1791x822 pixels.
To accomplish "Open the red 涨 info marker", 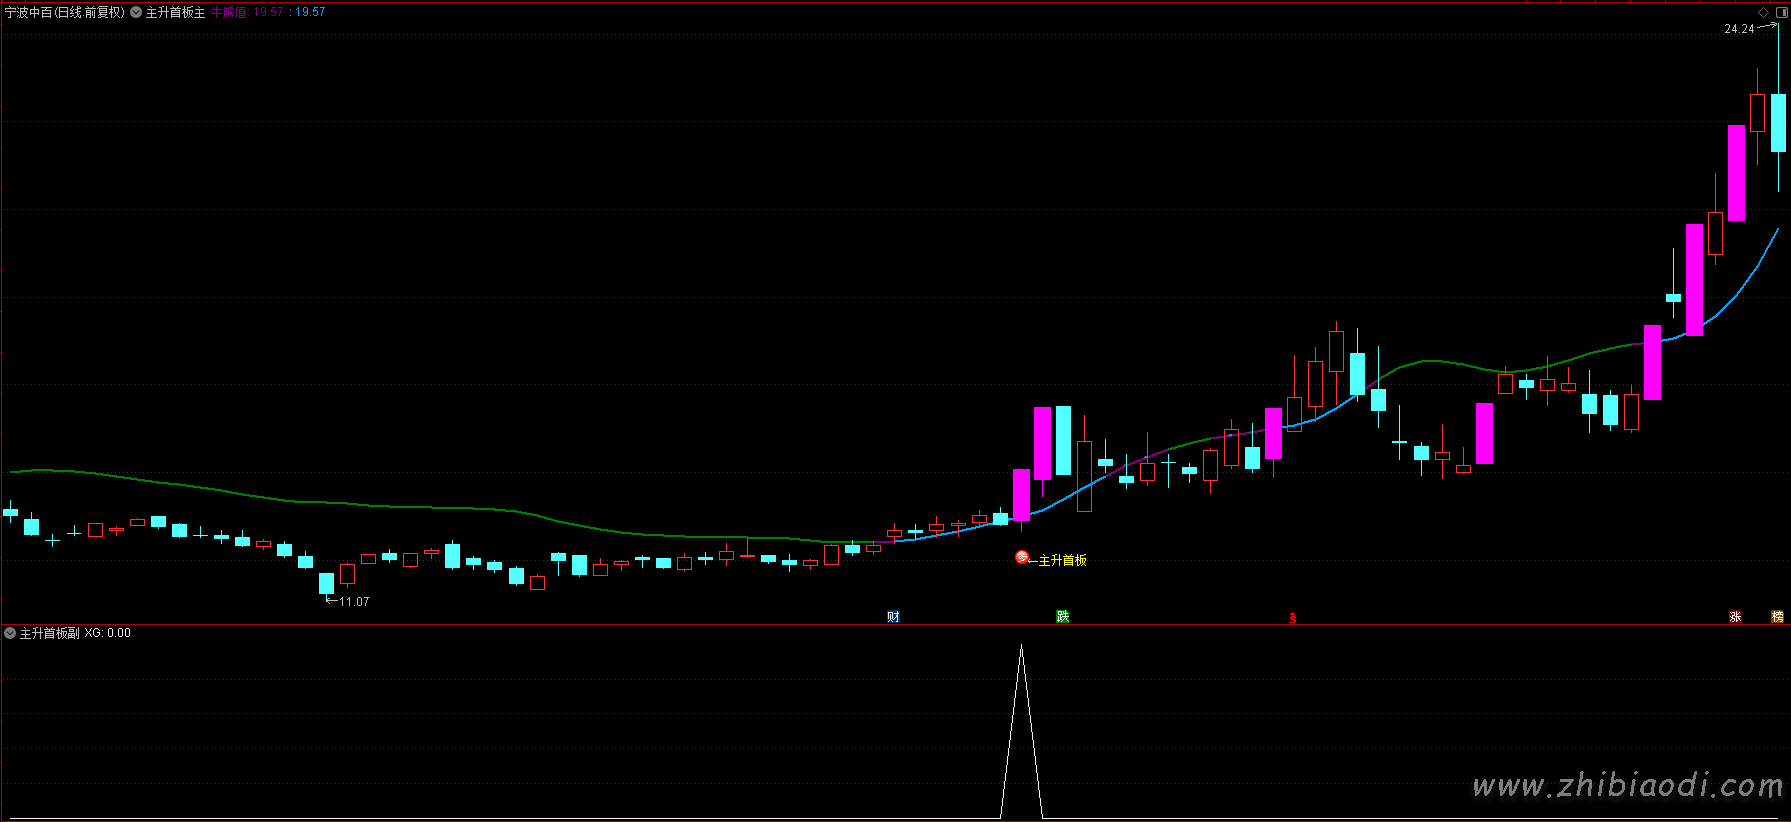I will [x=1735, y=617].
